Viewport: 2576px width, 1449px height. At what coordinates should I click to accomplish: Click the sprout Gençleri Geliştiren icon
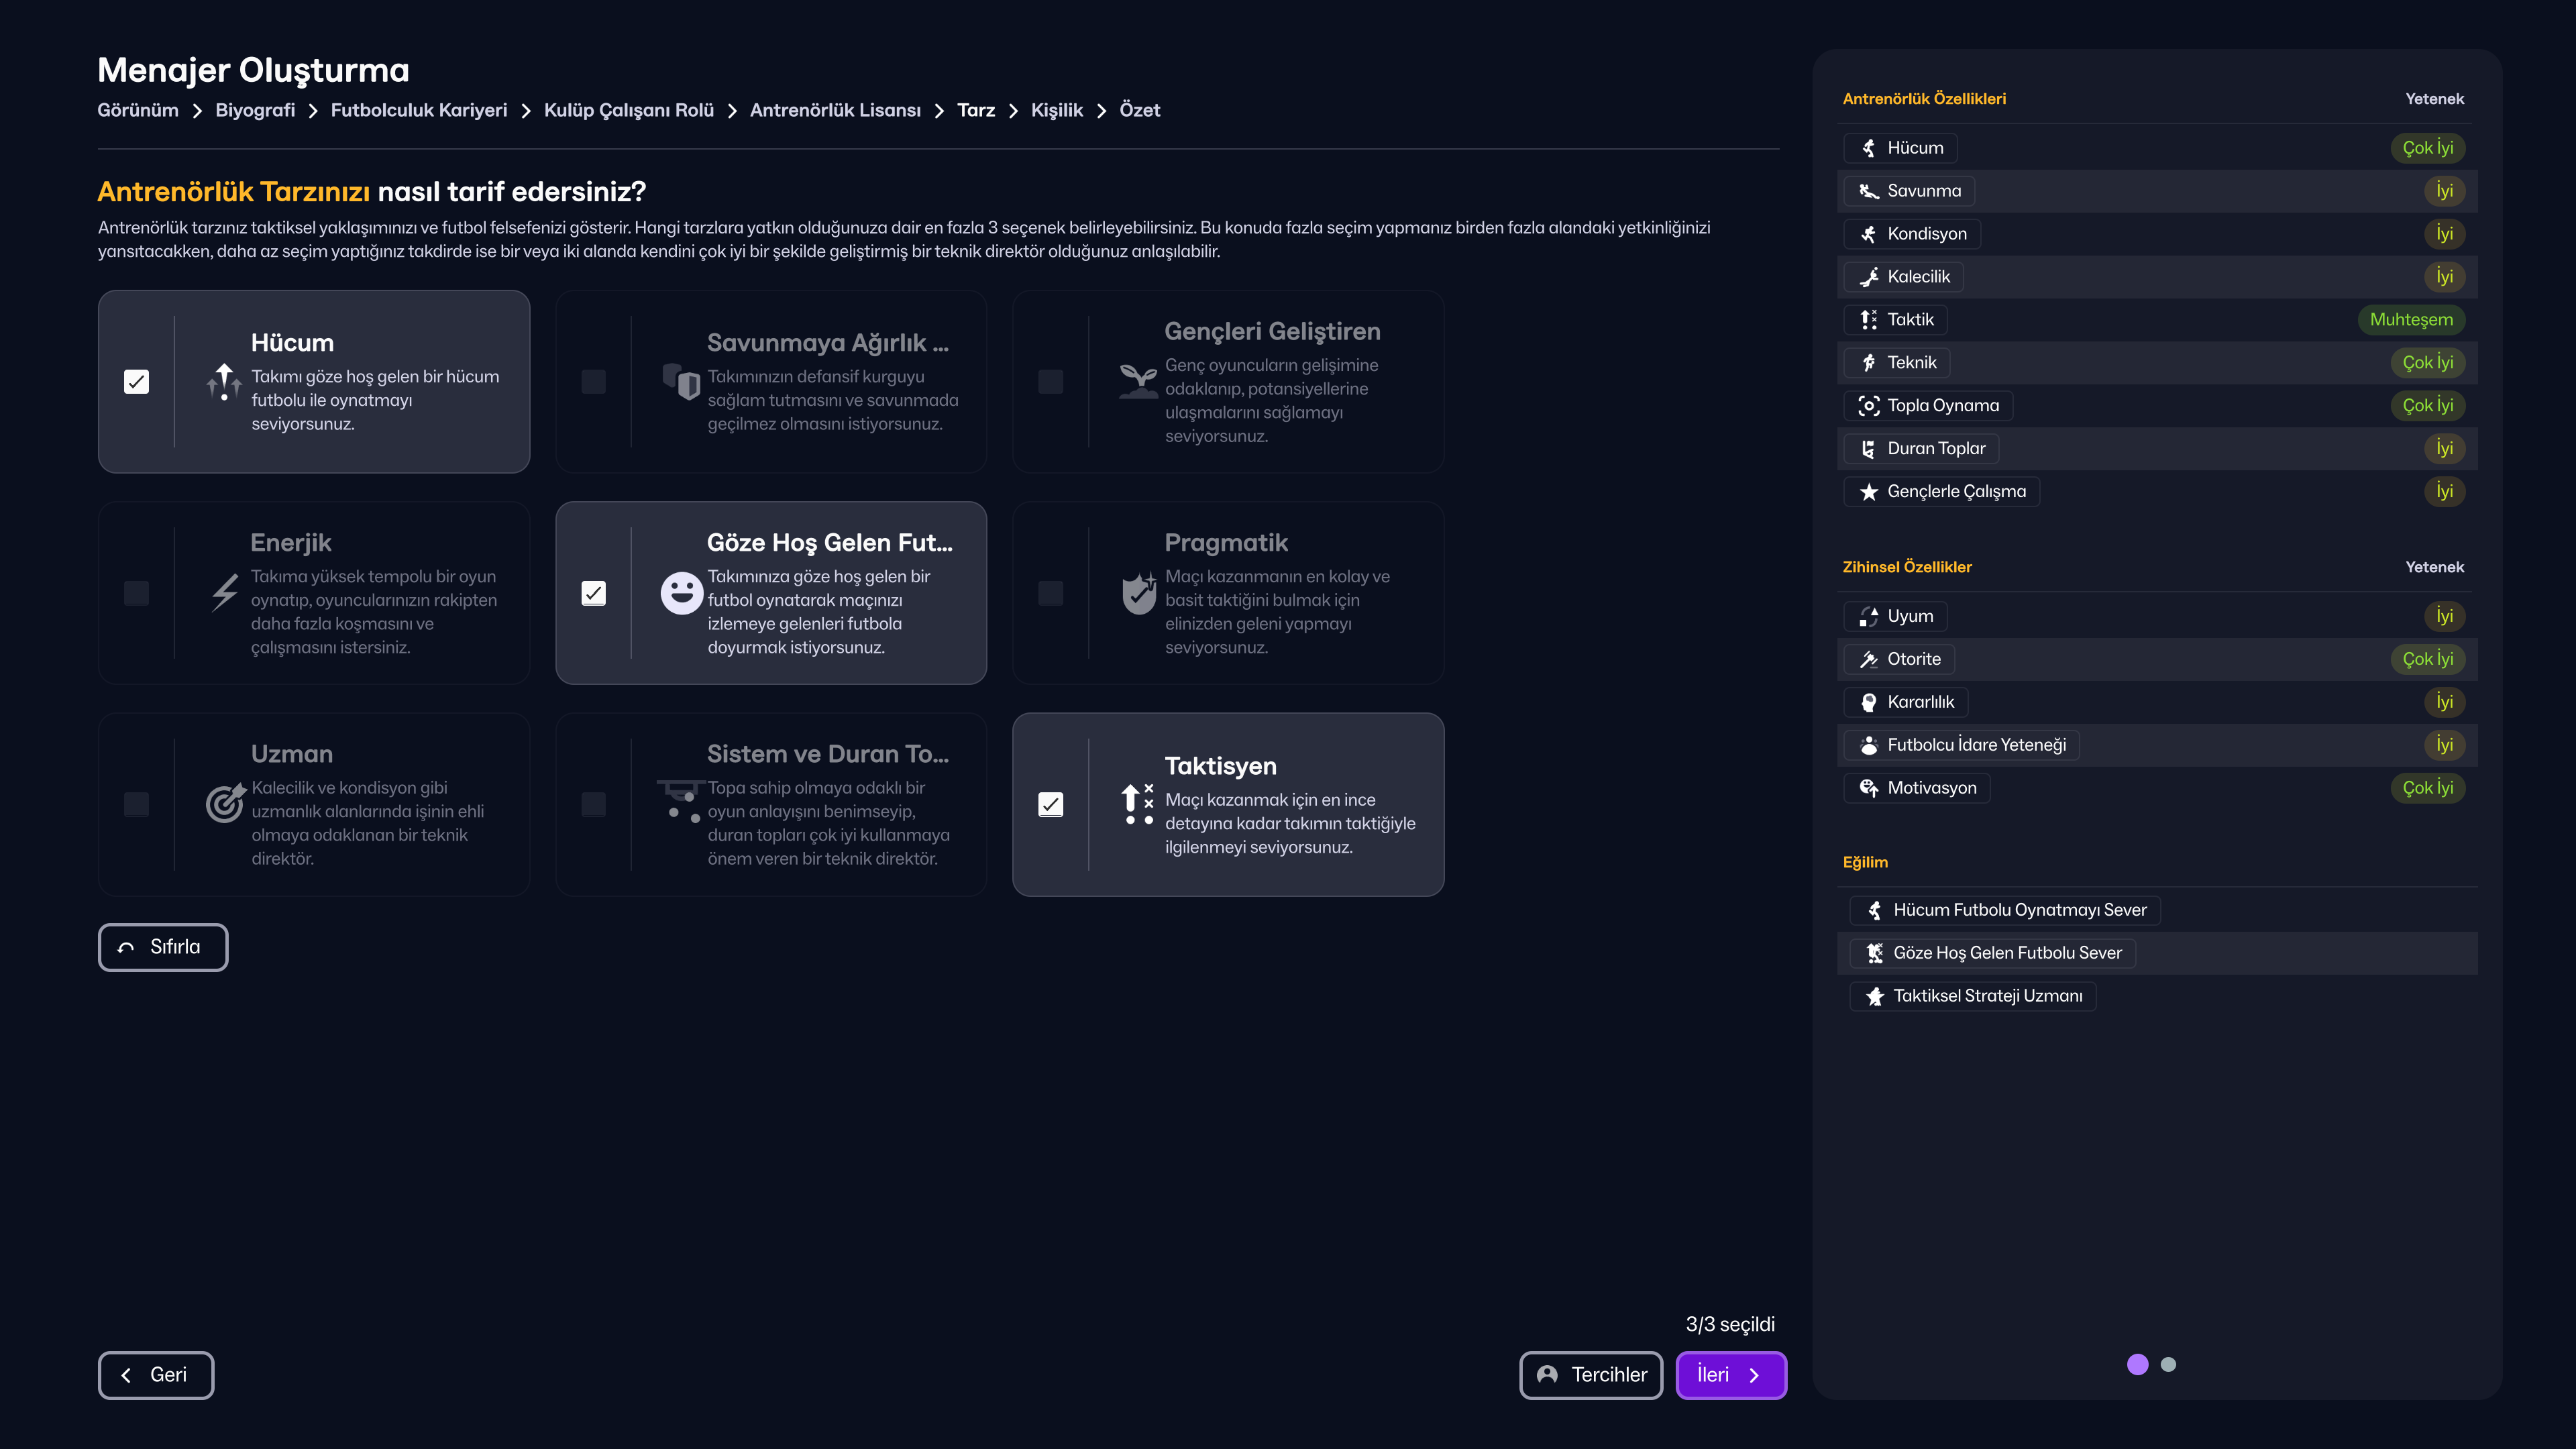pos(1138,381)
